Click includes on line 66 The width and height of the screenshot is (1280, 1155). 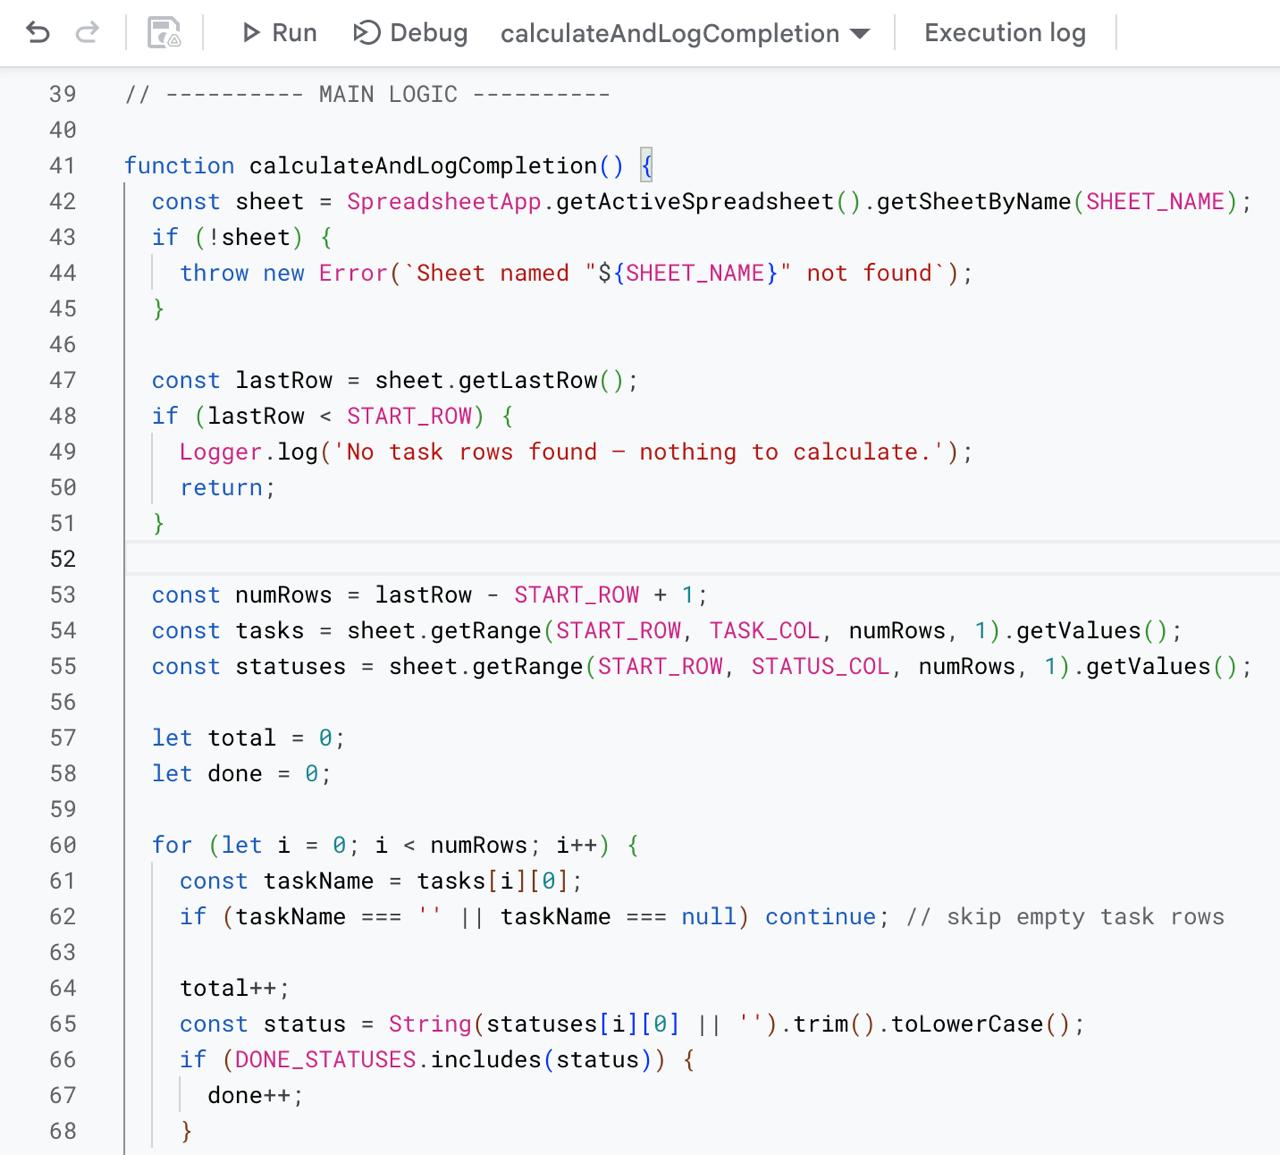[486, 1060]
